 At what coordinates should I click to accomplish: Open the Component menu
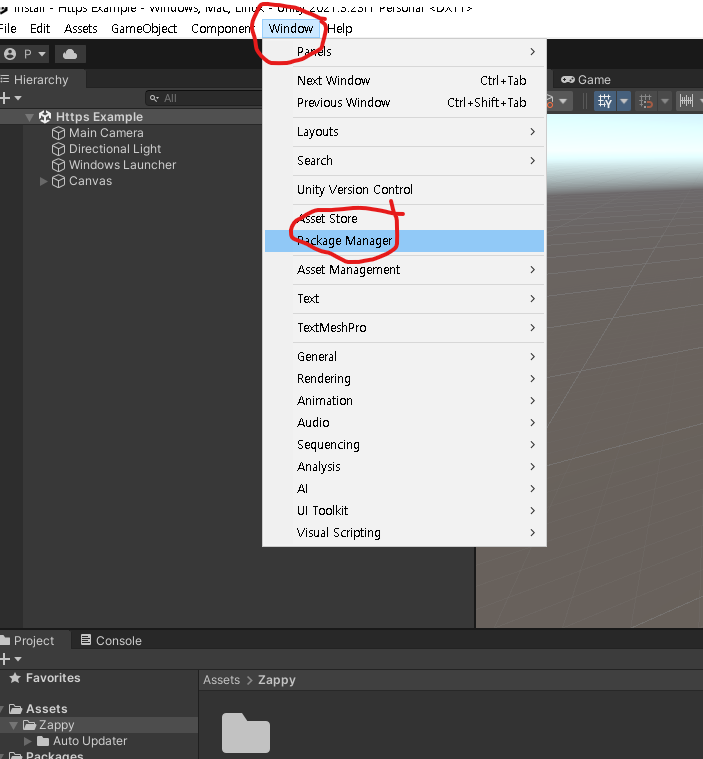pyautogui.click(x=221, y=29)
